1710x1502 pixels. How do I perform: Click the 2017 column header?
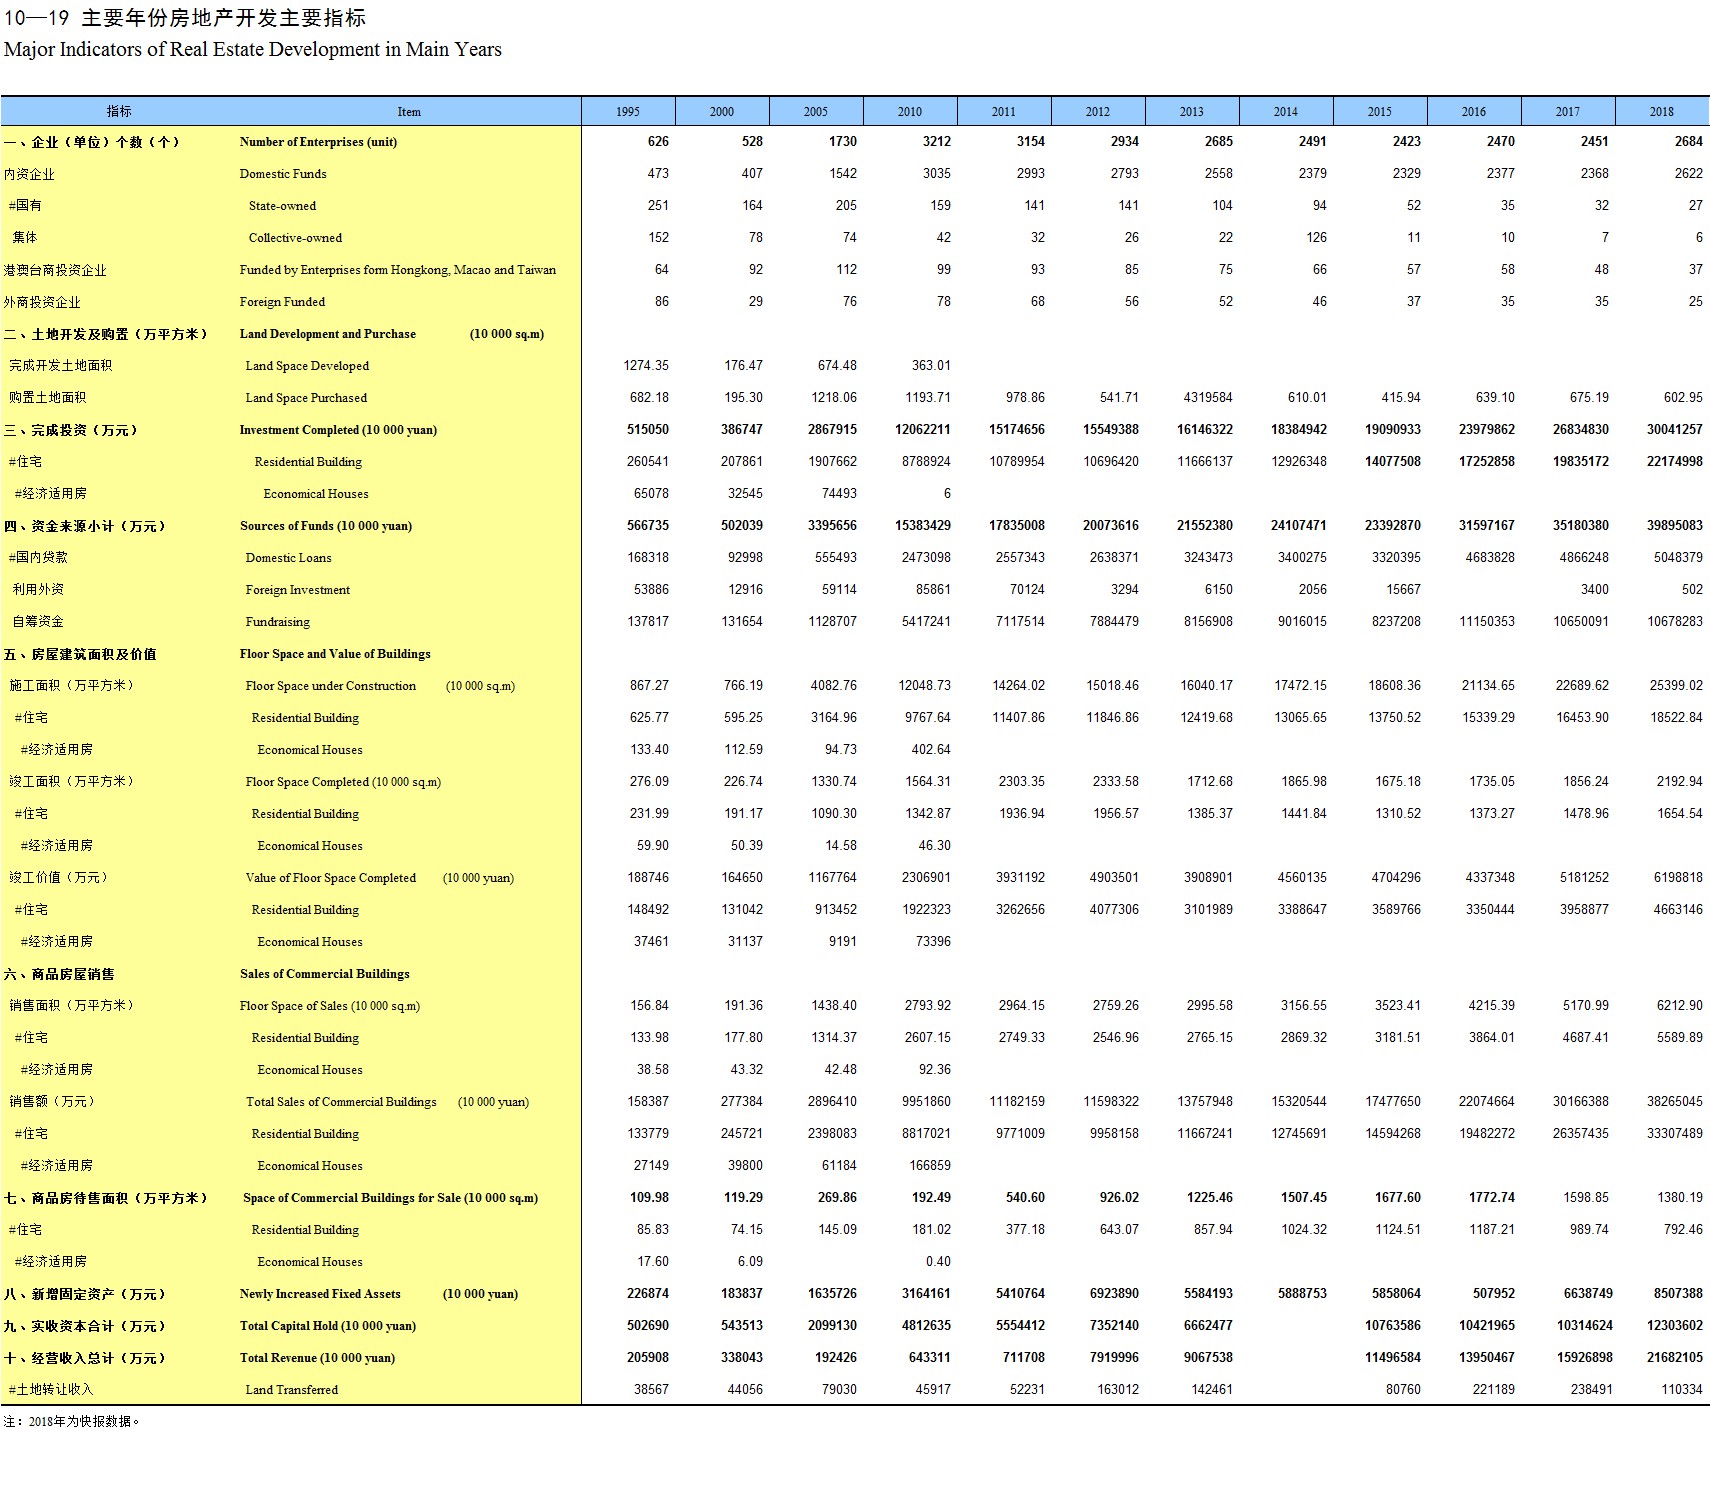[x=1568, y=111]
